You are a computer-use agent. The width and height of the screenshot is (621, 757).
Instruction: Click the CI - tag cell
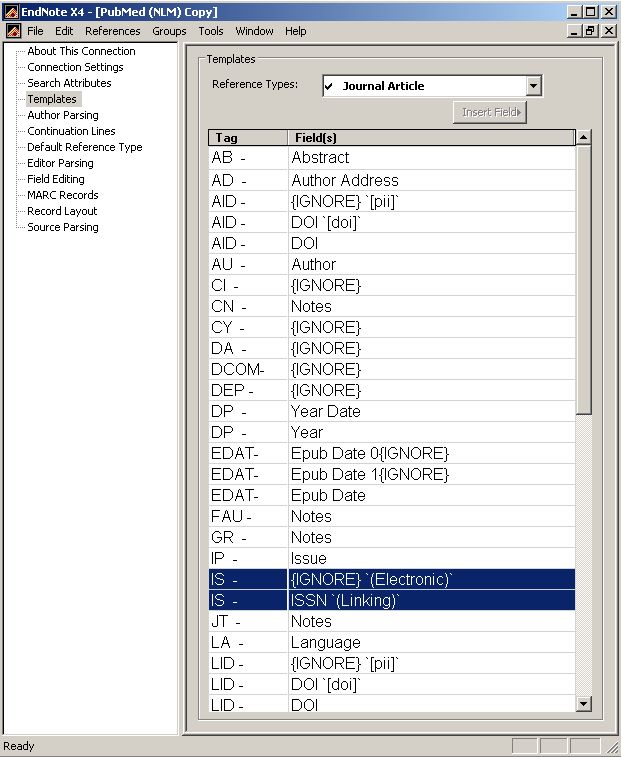click(248, 285)
